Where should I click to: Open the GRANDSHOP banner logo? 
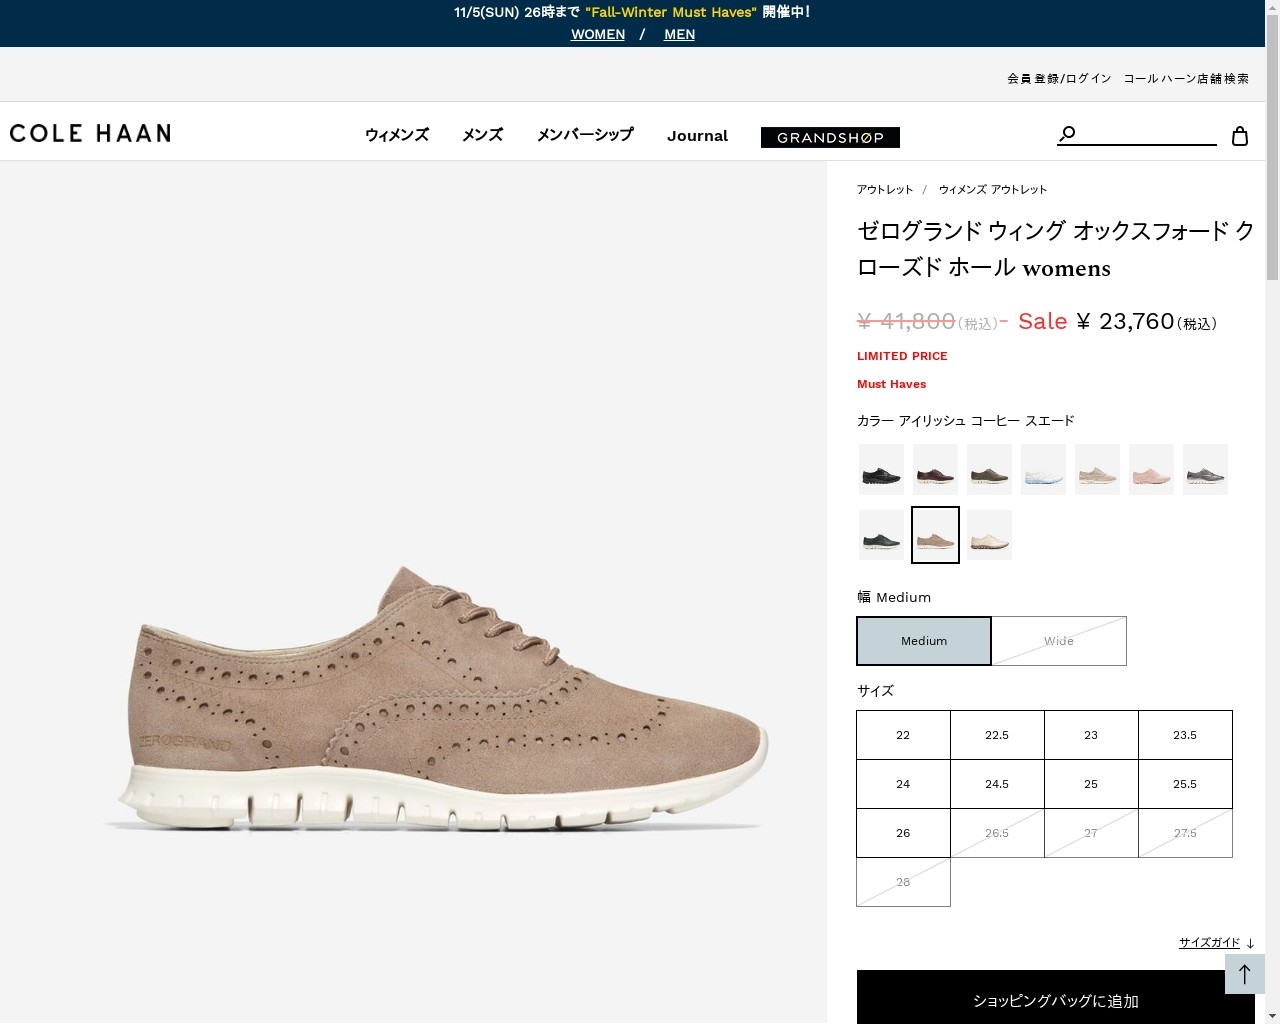pyautogui.click(x=830, y=137)
